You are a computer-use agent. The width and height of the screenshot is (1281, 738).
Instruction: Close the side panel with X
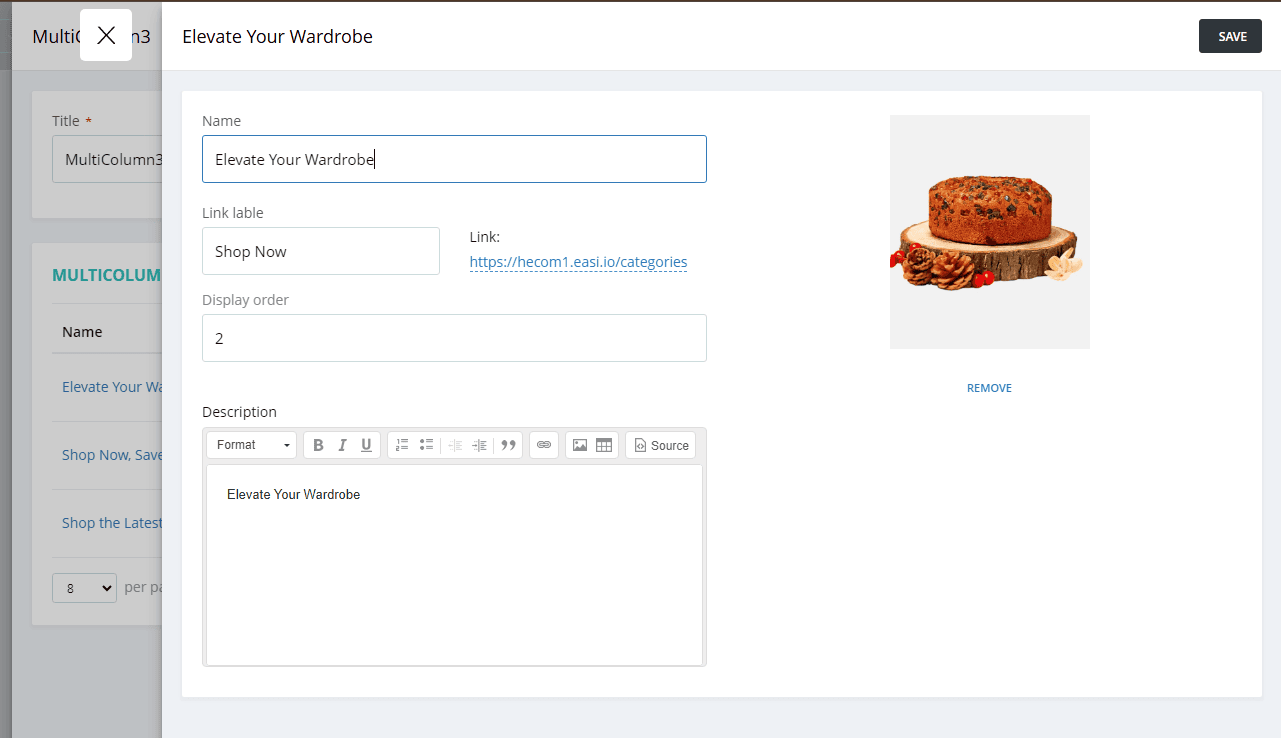tap(106, 35)
